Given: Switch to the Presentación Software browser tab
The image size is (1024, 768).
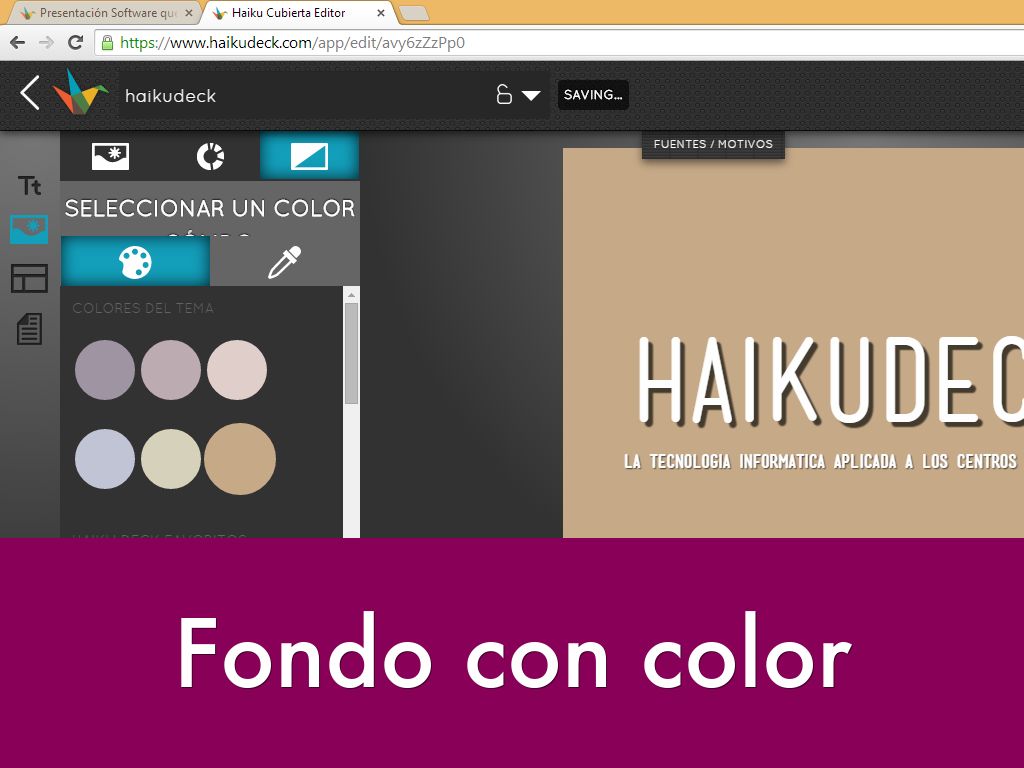Looking at the screenshot, I should click(100, 13).
